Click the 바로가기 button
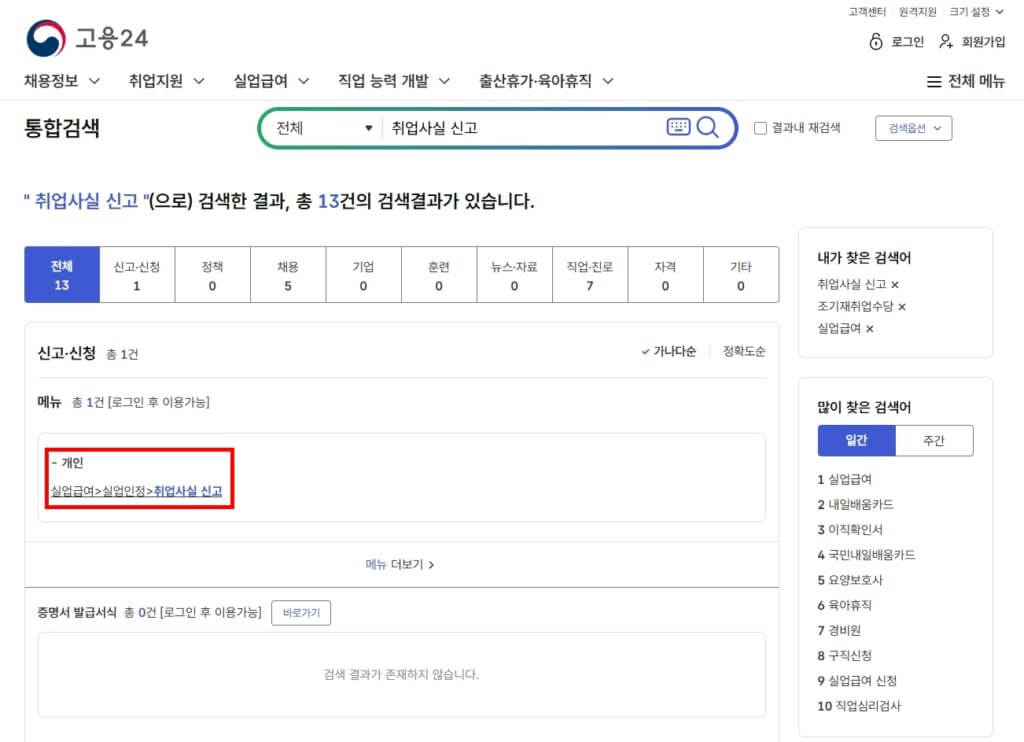This screenshot has height=742, width=1024. (x=301, y=613)
